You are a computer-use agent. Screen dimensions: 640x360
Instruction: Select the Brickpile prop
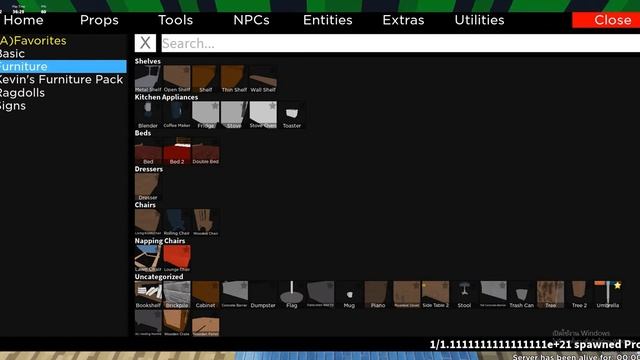tap(177, 295)
